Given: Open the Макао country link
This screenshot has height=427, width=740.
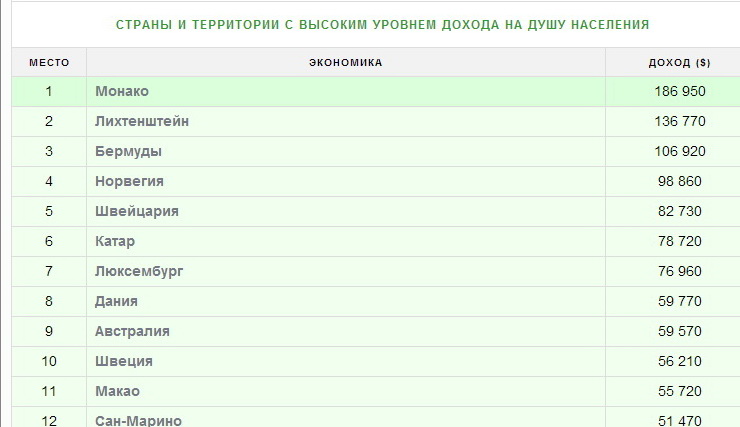Looking at the screenshot, I should [117, 392].
